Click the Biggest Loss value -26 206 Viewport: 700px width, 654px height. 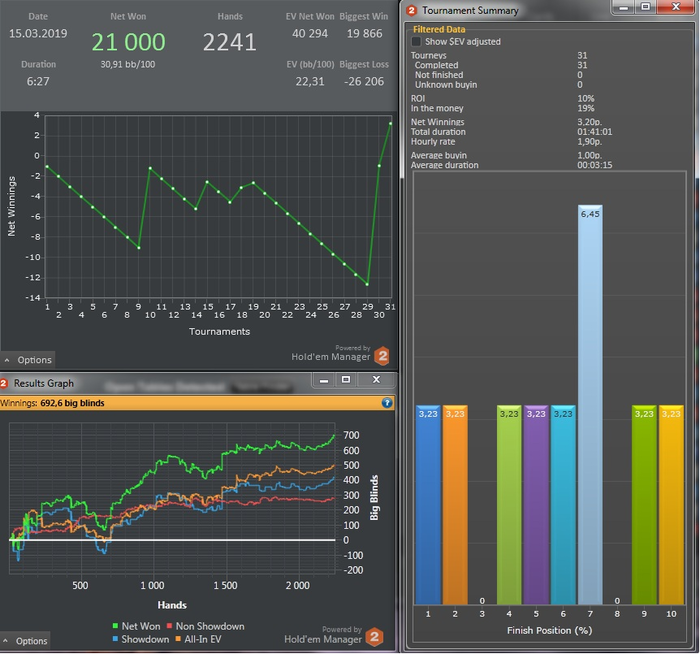364,81
